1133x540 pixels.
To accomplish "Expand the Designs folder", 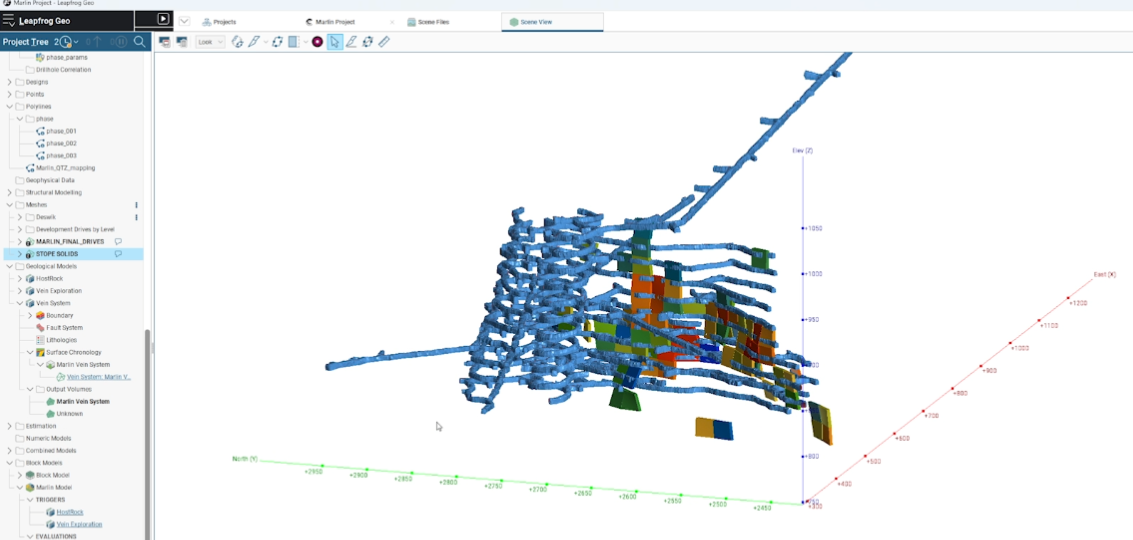I will coord(10,82).
